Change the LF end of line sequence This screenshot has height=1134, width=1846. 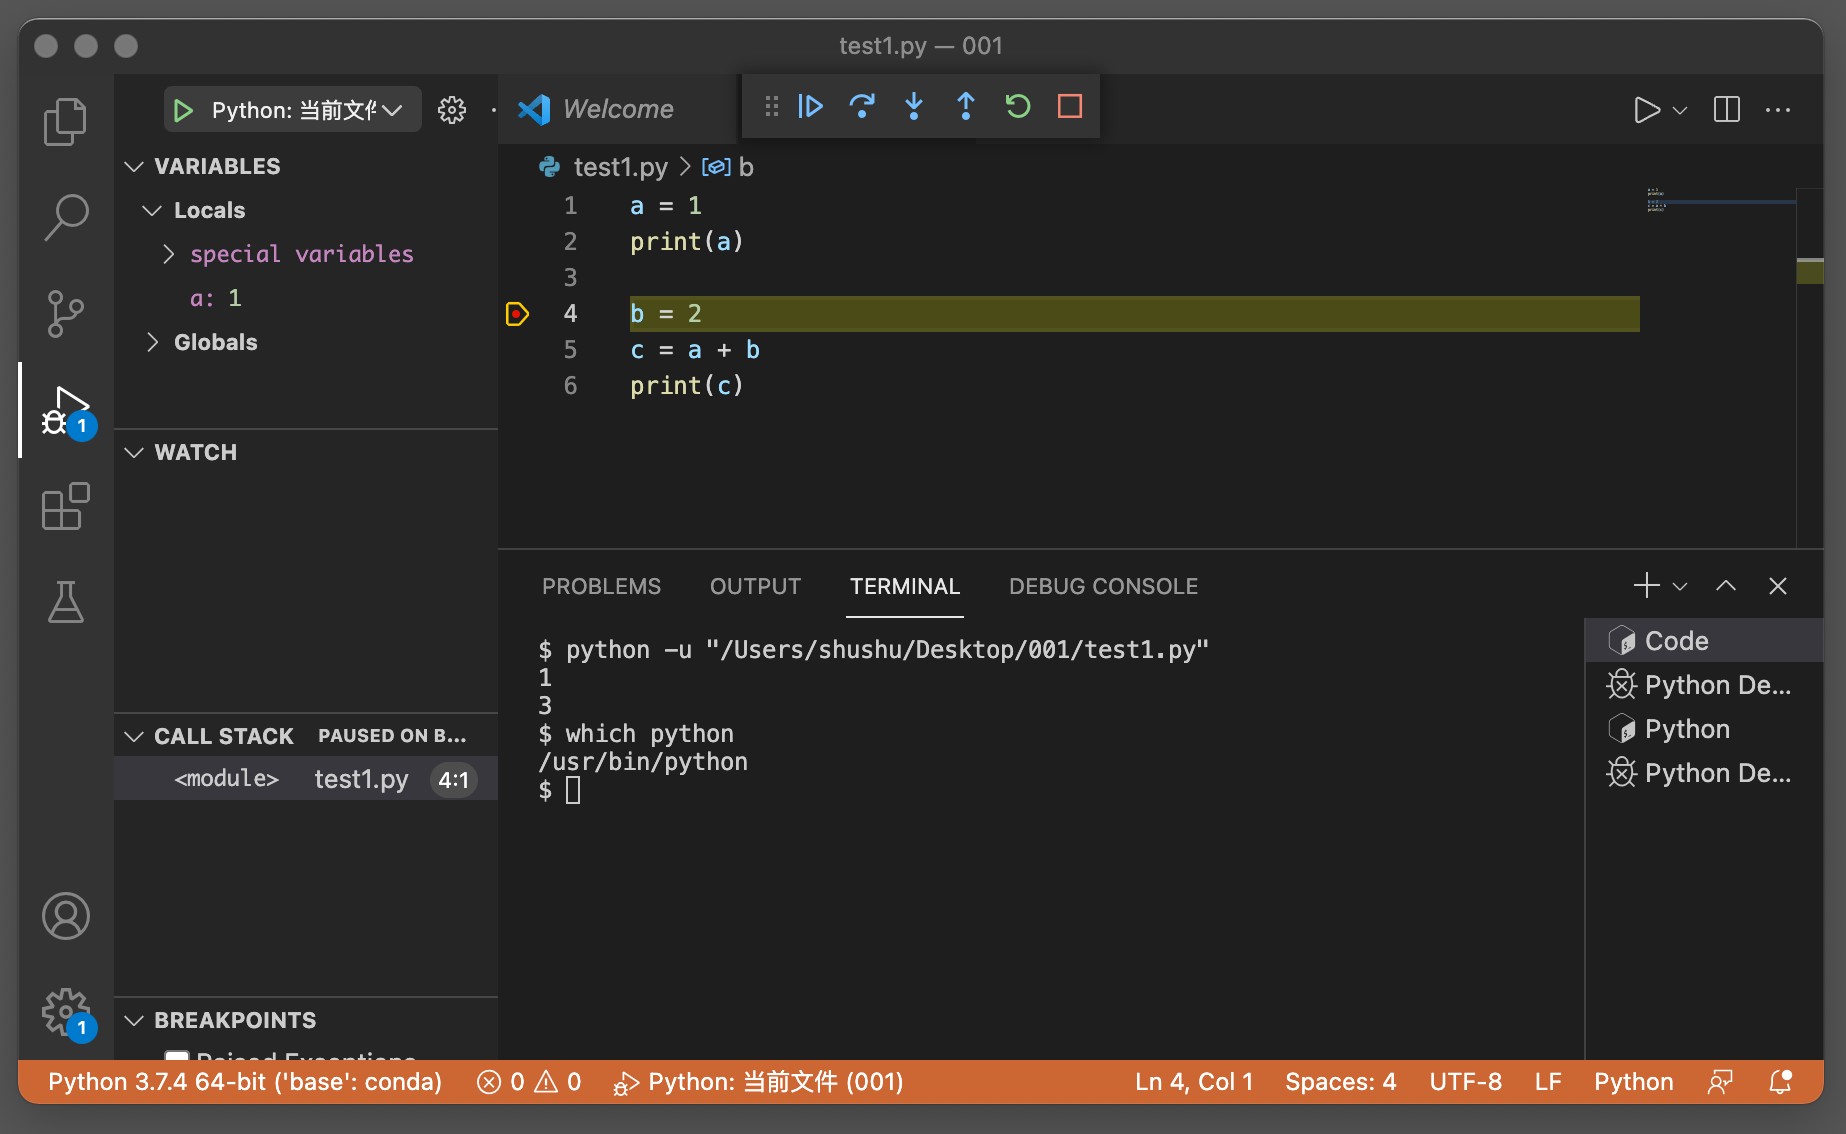(1548, 1082)
